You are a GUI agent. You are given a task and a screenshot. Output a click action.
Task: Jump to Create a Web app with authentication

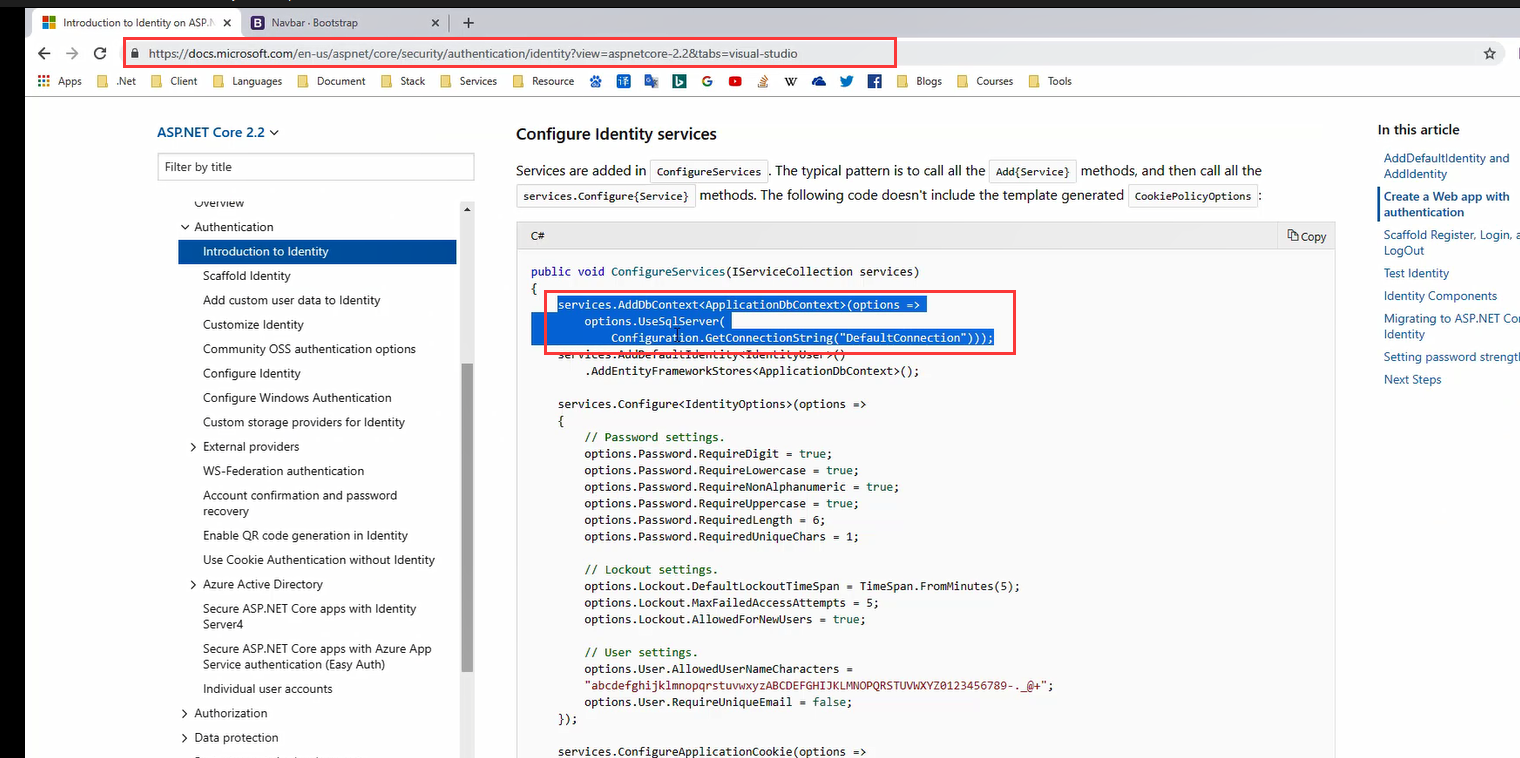point(1446,204)
